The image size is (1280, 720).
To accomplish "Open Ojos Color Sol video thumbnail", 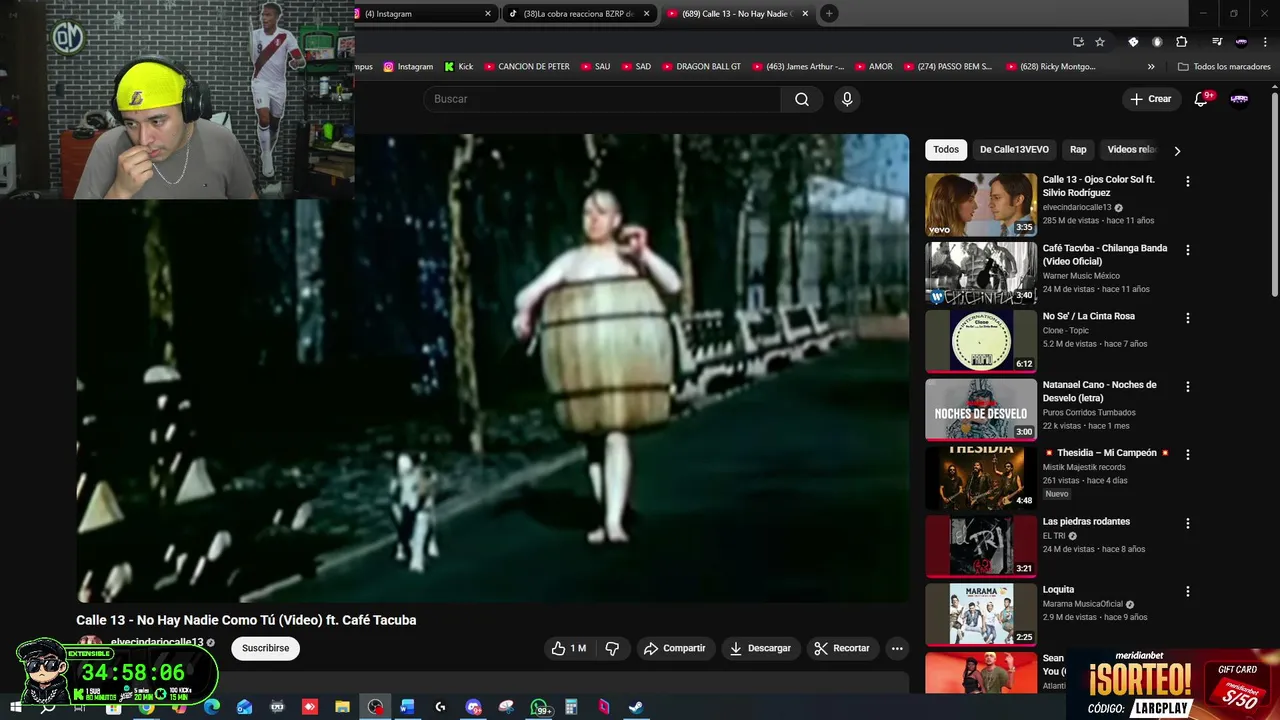I will click(x=981, y=205).
